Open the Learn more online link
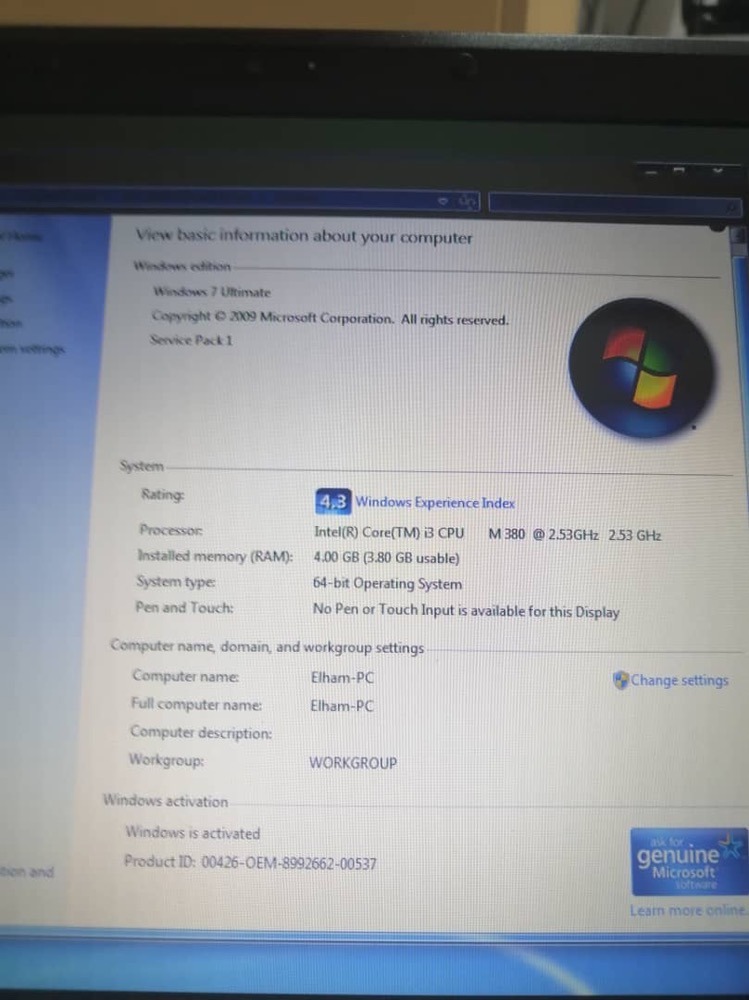 click(x=688, y=910)
